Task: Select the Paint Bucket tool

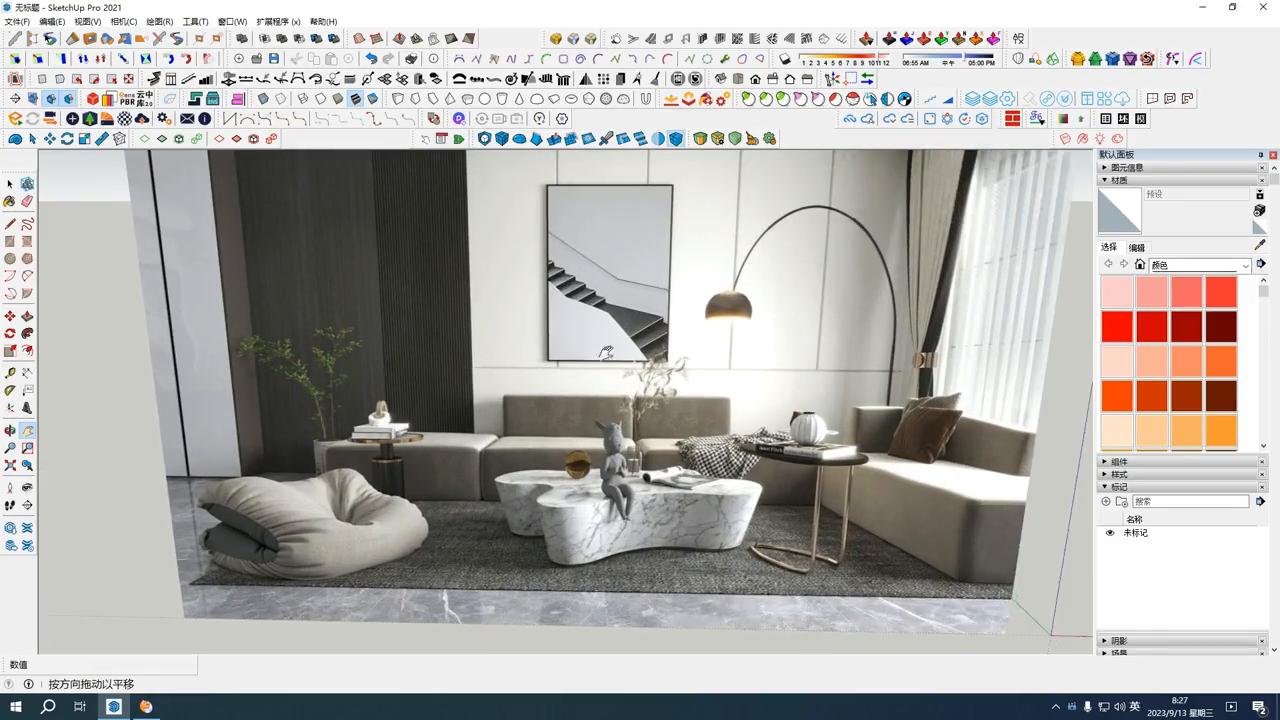Action: tap(8, 201)
